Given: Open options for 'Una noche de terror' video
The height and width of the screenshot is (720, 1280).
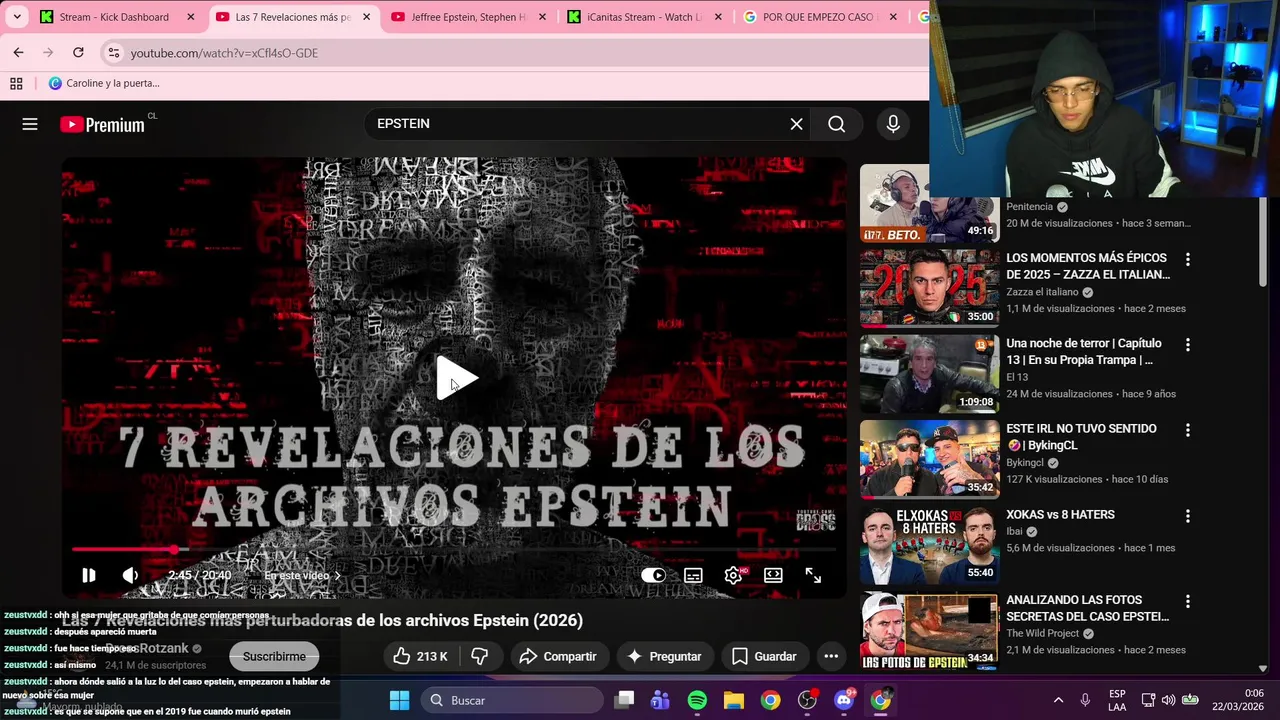Looking at the screenshot, I should [x=1187, y=345].
